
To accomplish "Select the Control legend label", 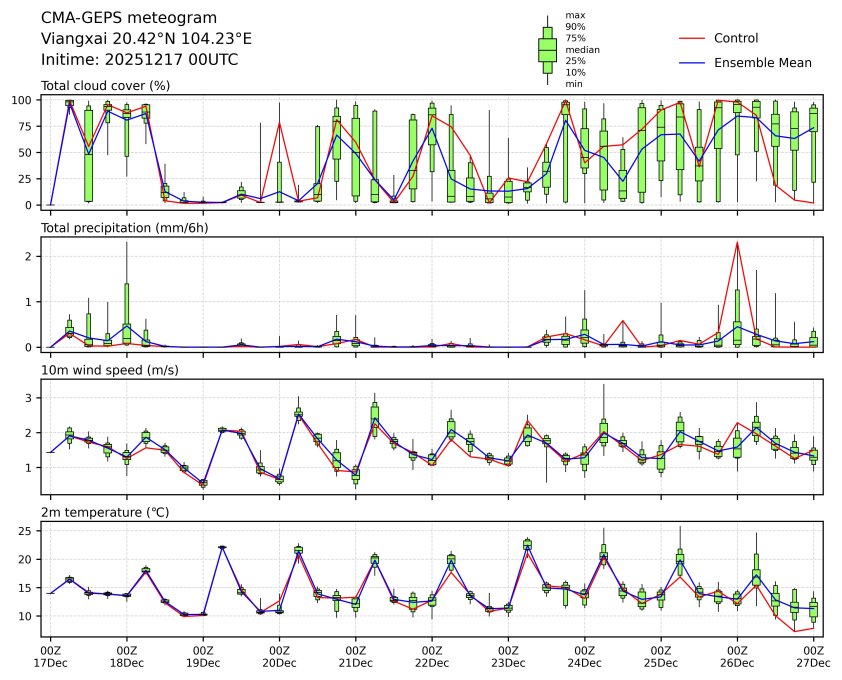I will click(x=735, y=39).
